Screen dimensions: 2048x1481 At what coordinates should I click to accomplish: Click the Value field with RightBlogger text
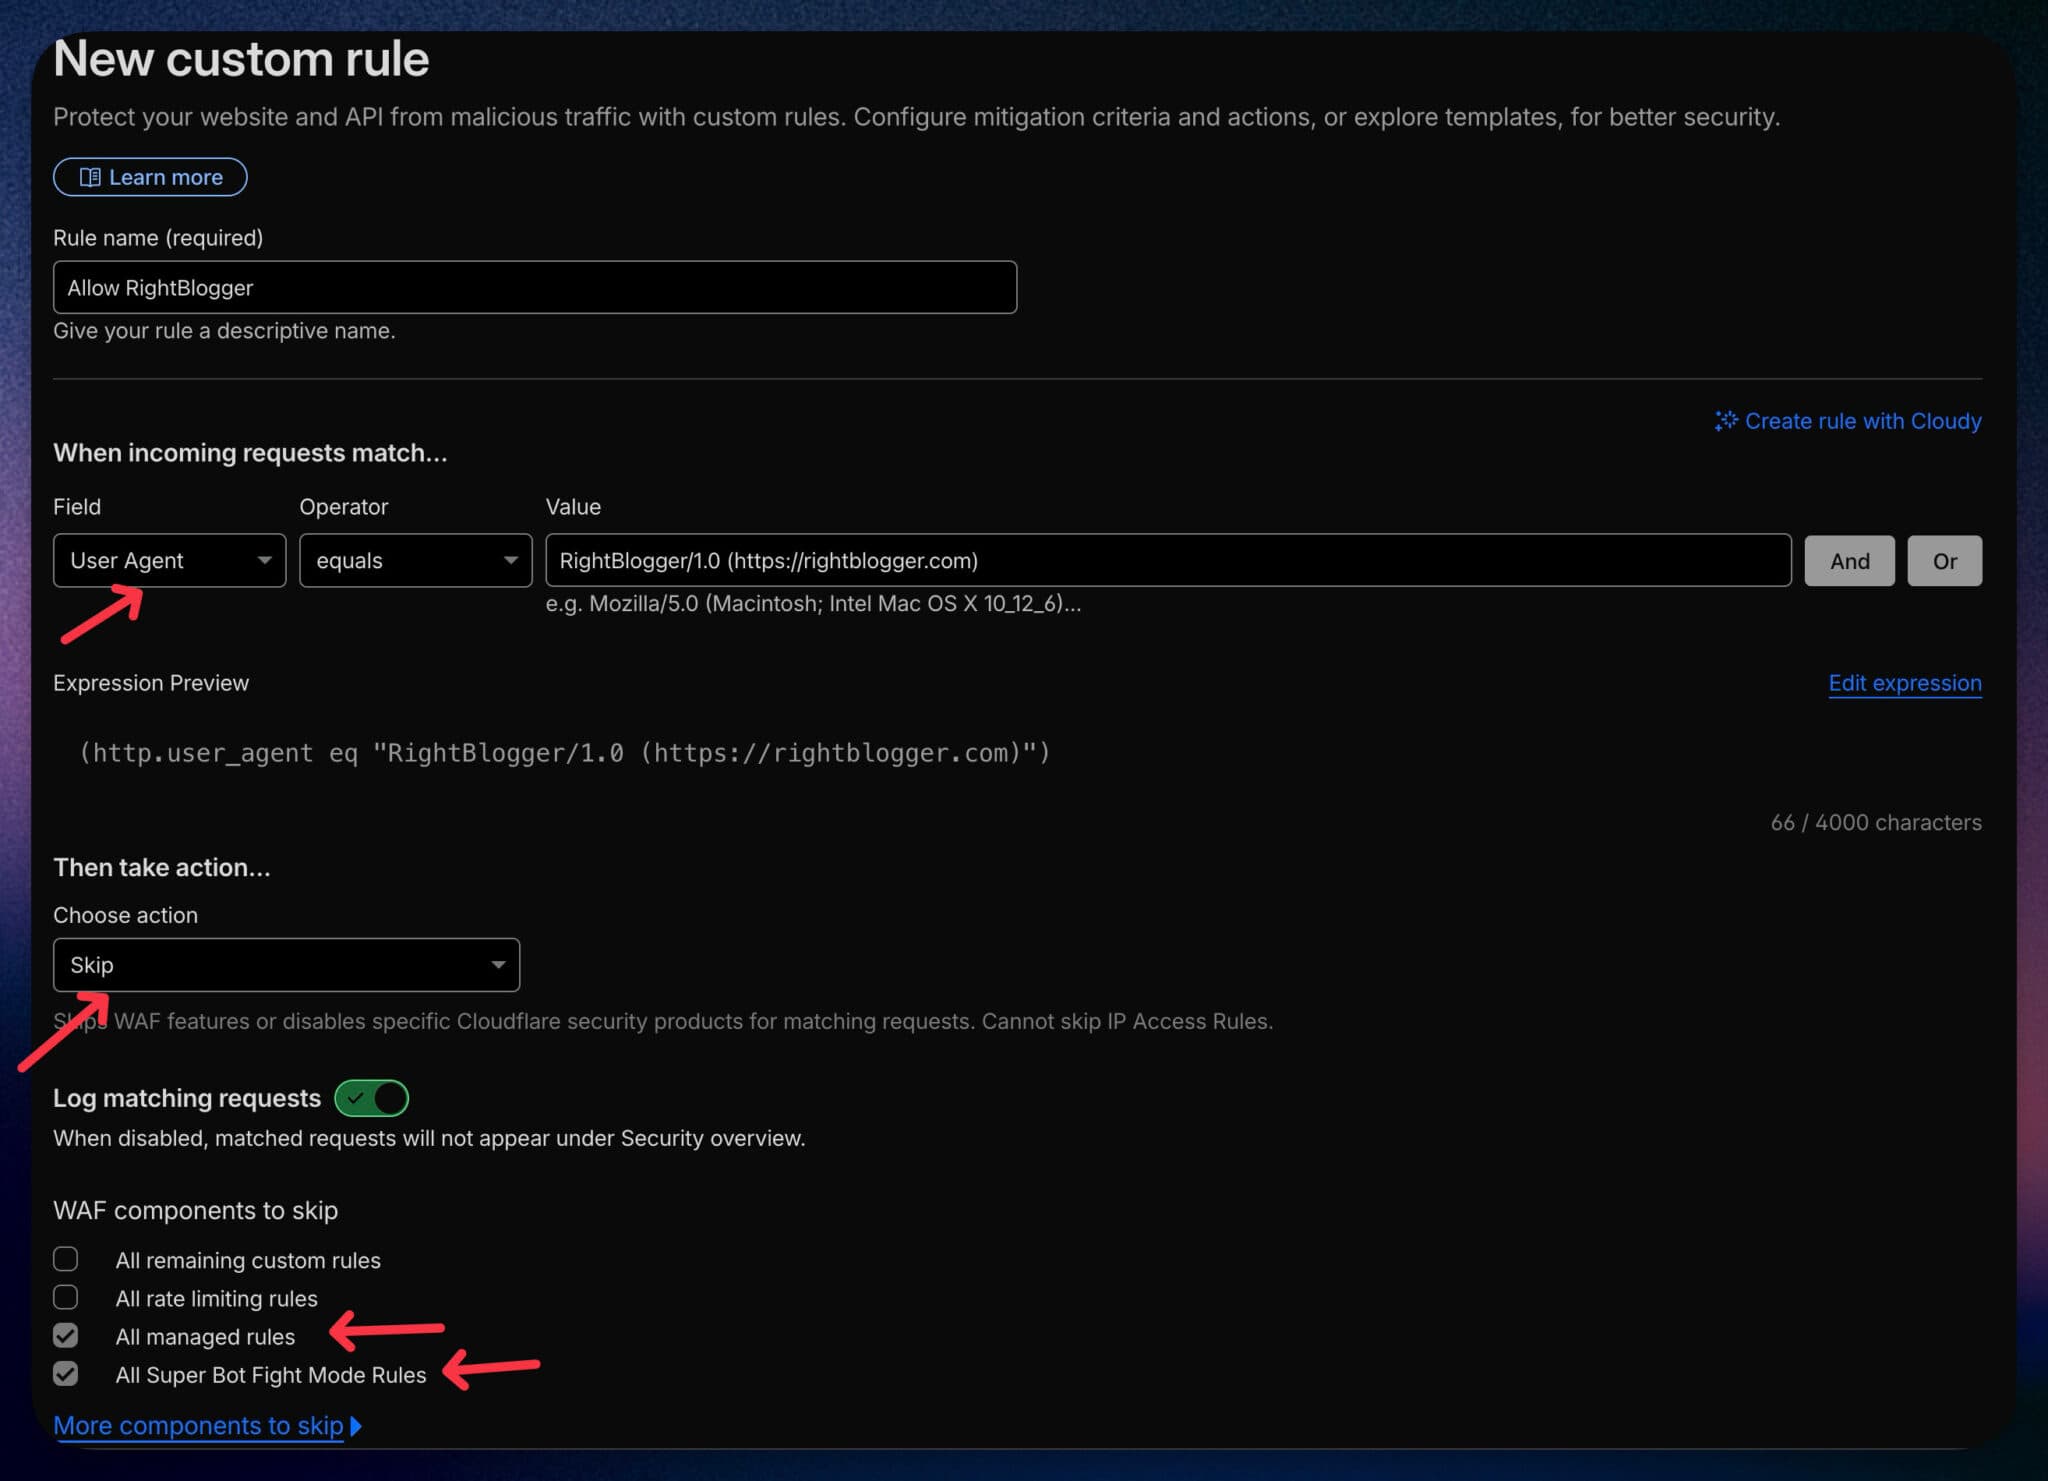1168,560
